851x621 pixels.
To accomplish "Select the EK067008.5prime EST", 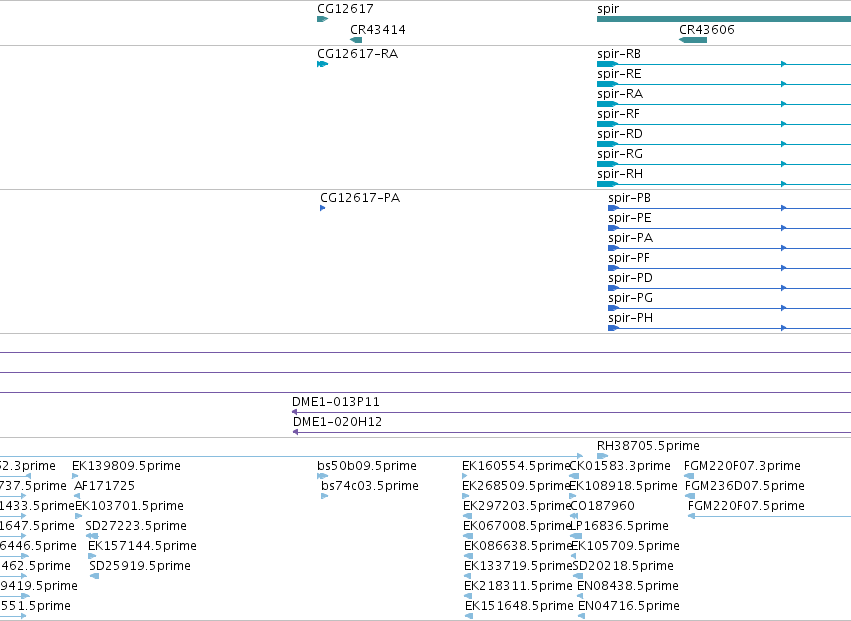I will [468, 536].
